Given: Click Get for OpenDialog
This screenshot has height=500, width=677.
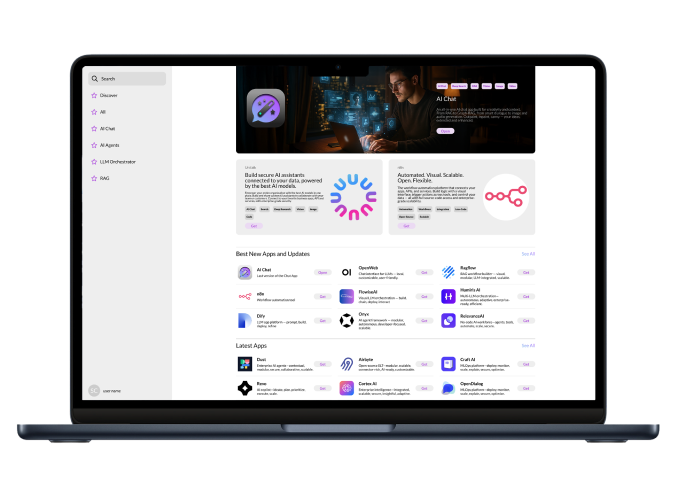Looking at the screenshot, I should [526, 389].
